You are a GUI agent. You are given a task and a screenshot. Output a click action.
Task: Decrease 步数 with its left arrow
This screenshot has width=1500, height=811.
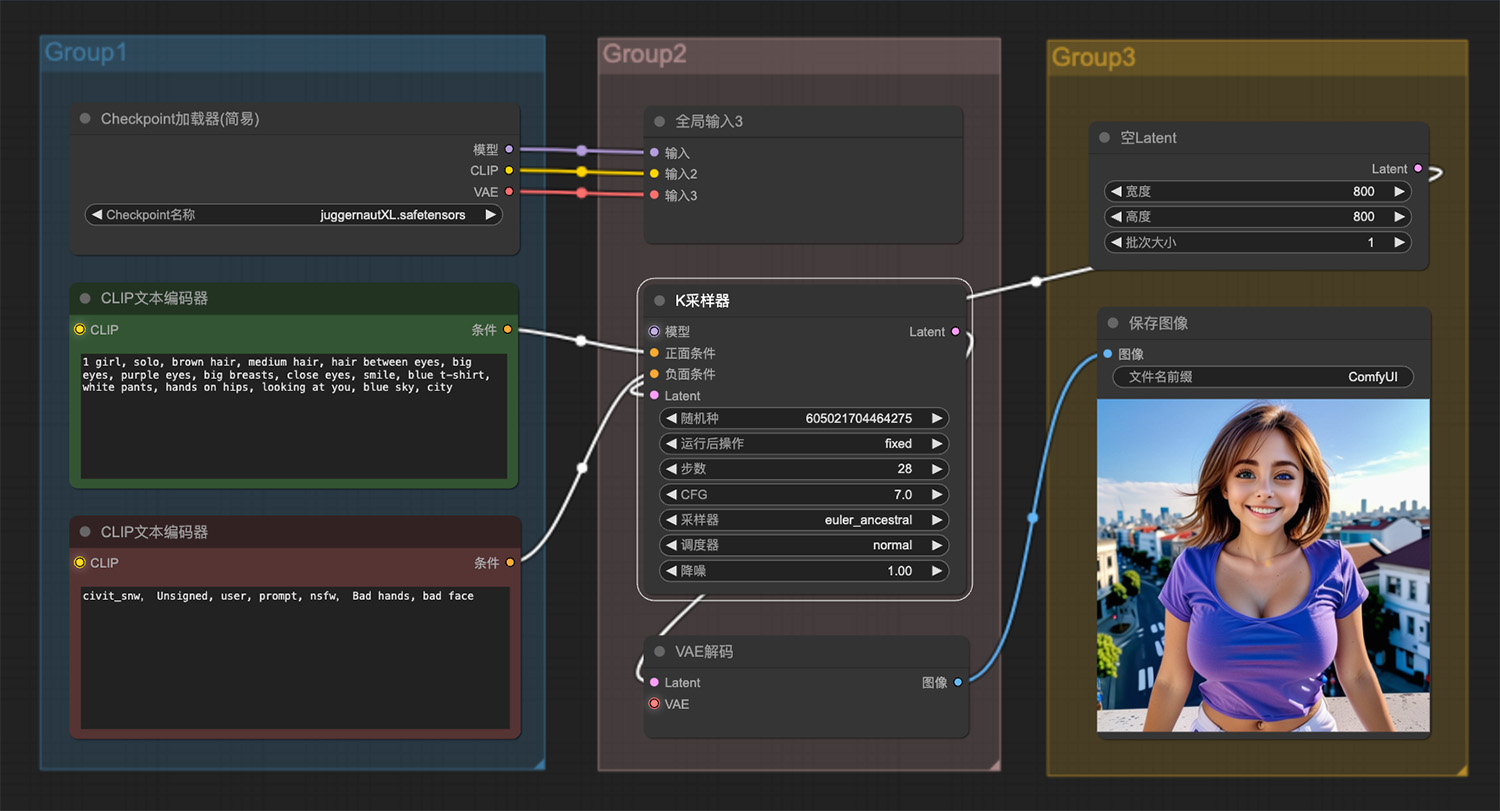671,468
